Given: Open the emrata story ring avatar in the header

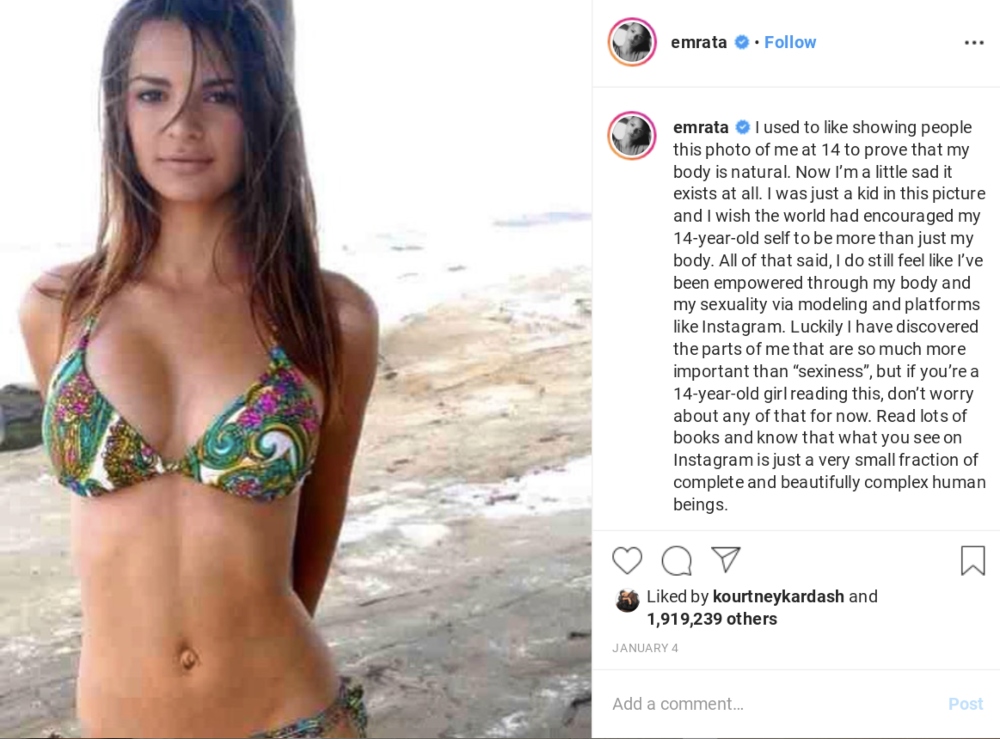Looking at the screenshot, I should pos(632,42).
